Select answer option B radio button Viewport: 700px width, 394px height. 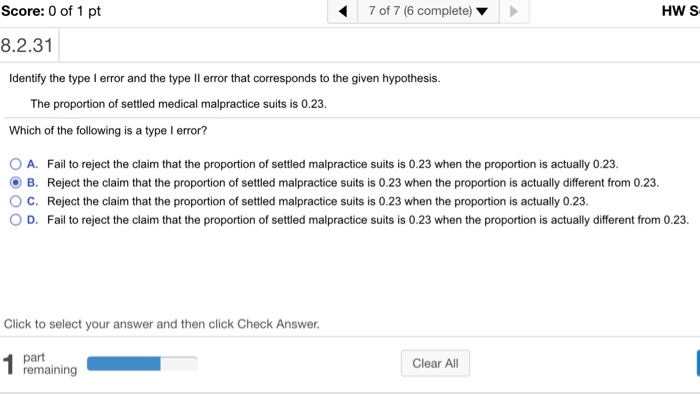pyautogui.click(x=16, y=182)
